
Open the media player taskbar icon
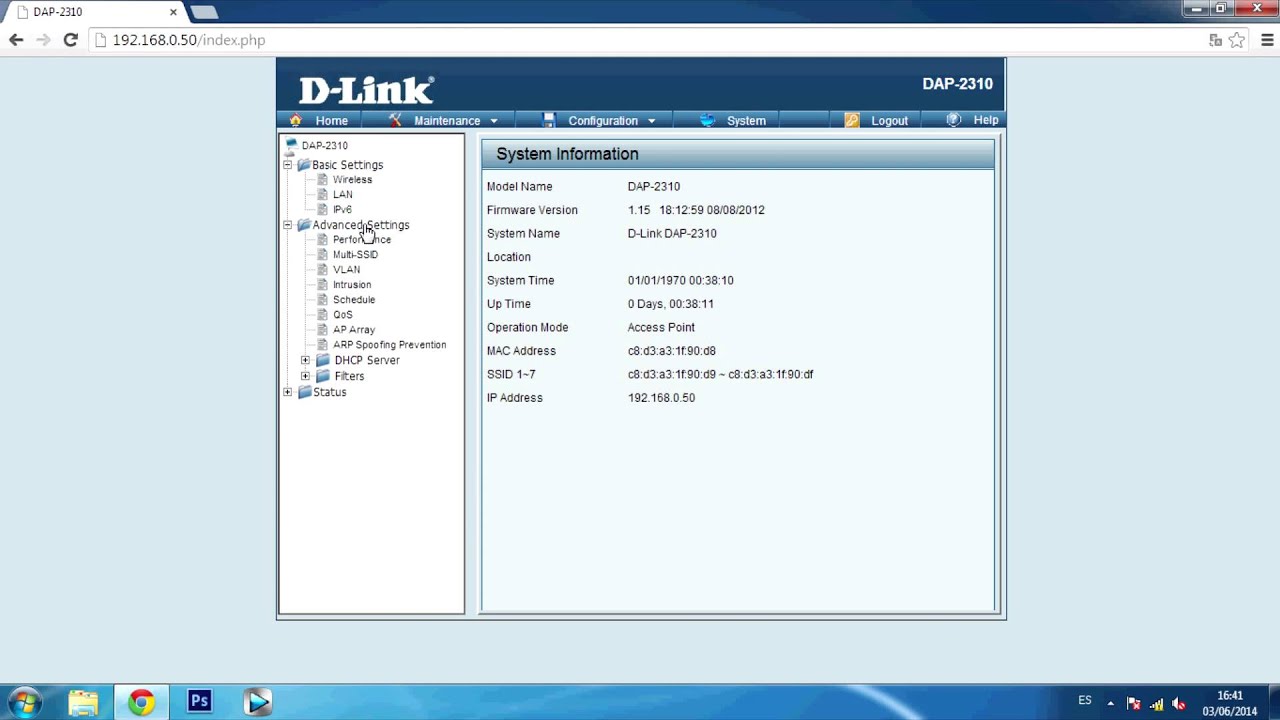click(x=257, y=702)
